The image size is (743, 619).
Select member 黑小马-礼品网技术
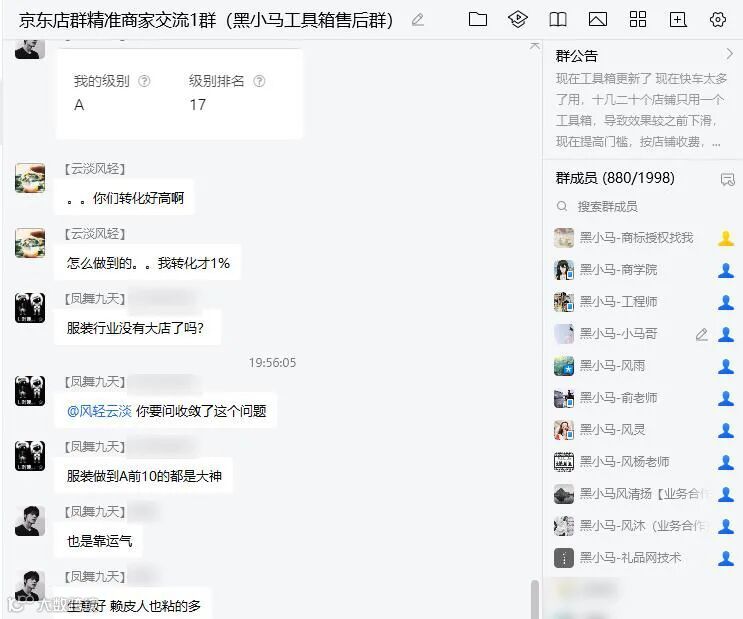click(643, 558)
